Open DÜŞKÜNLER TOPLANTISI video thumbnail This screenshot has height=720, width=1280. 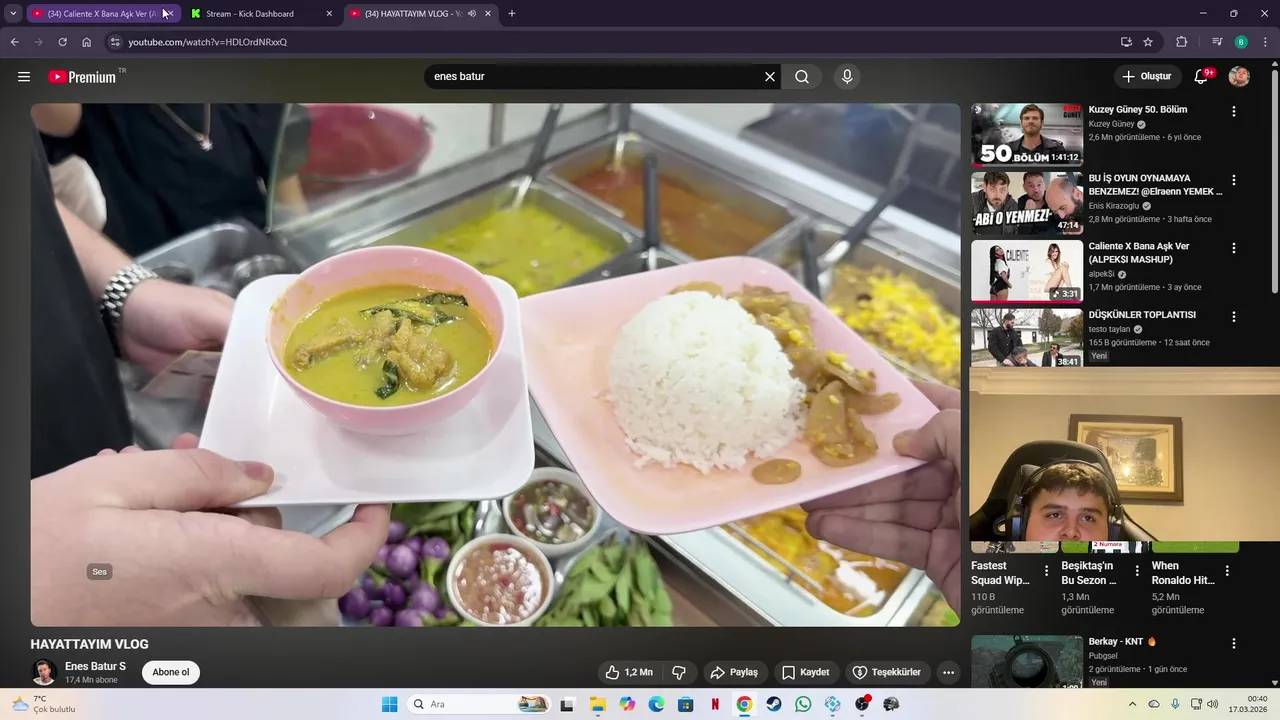pyautogui.click(x=1027, y=338)
